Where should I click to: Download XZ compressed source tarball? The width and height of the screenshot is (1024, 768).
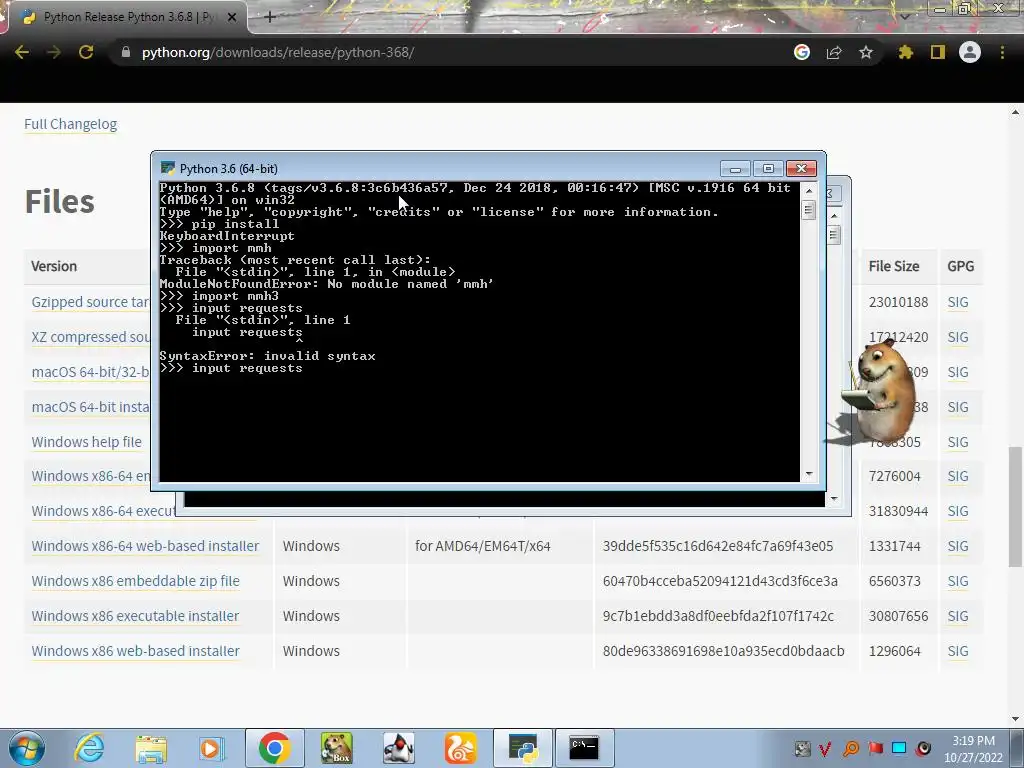(90, 337)
